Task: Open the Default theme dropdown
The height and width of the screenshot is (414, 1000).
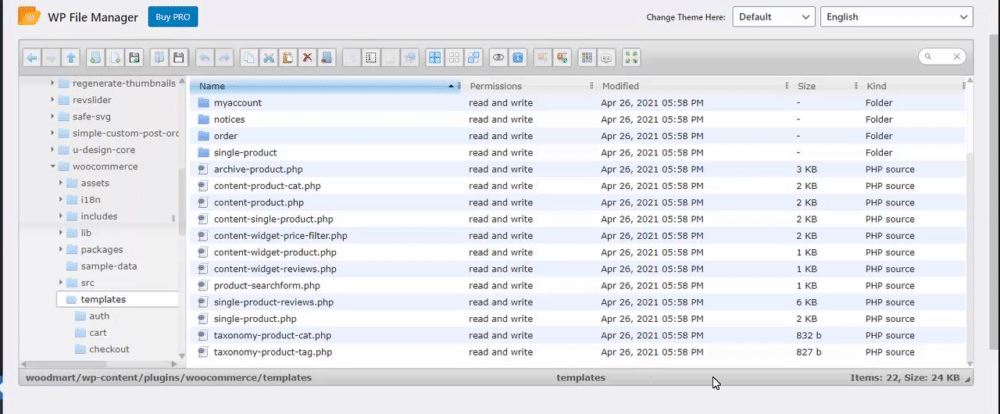Action: tap(774, 17)
